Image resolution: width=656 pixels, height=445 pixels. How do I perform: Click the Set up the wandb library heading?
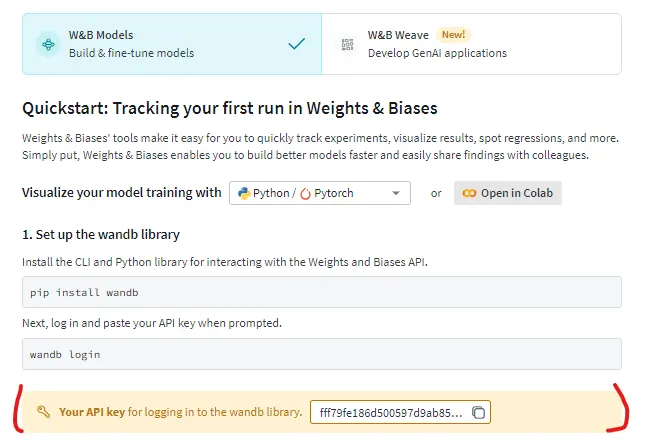coord(100,235)
